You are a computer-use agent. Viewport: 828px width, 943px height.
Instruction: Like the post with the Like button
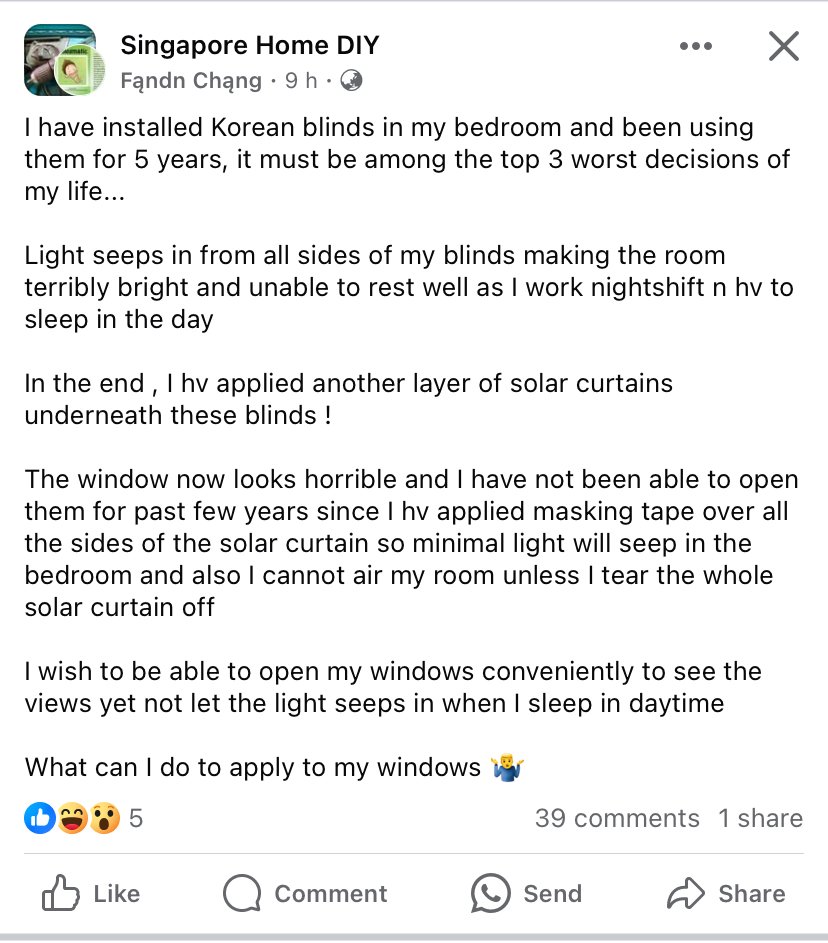pyautogui.click(x=91, y=893)
